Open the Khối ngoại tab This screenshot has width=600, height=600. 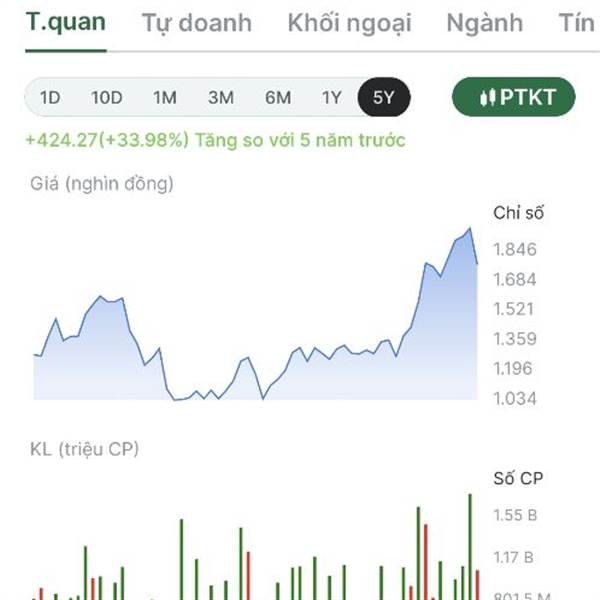349,23
